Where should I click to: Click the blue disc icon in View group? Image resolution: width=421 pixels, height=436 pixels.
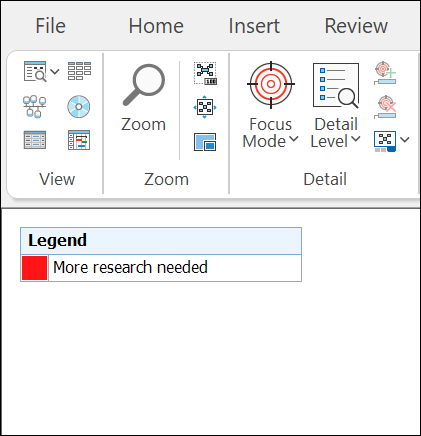79,107
